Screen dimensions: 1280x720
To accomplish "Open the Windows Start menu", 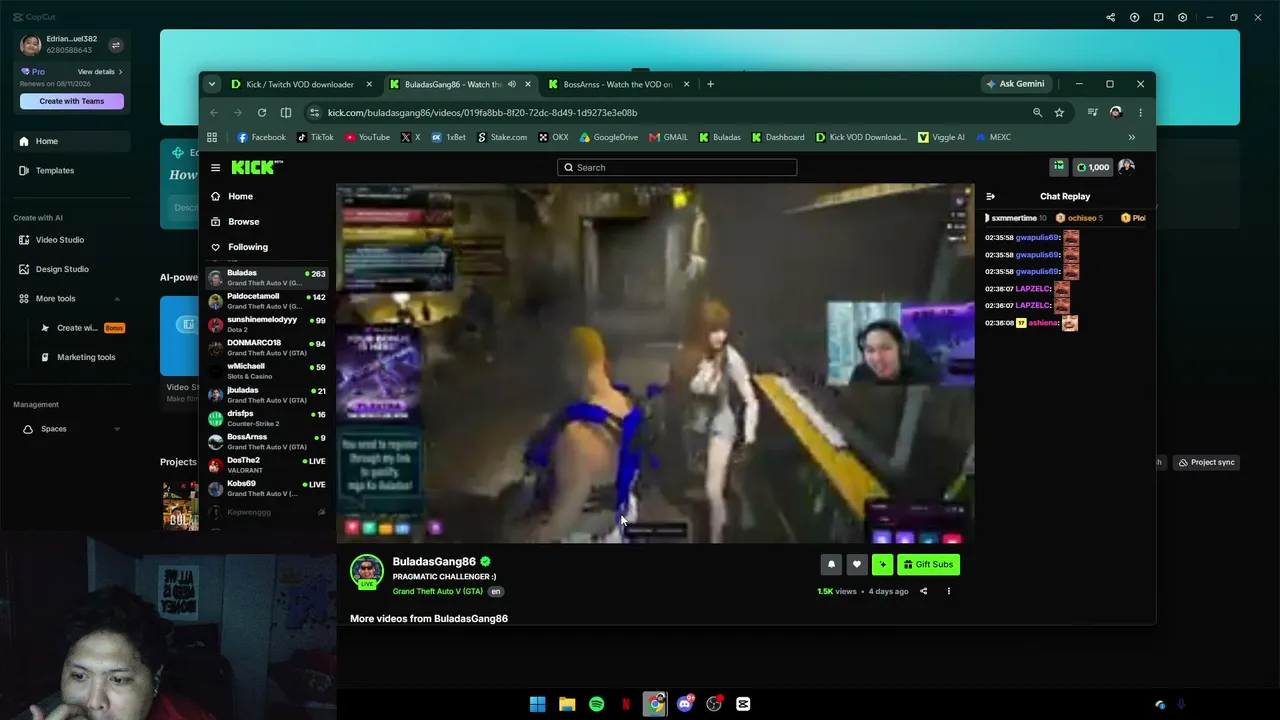I will point(537,704).
